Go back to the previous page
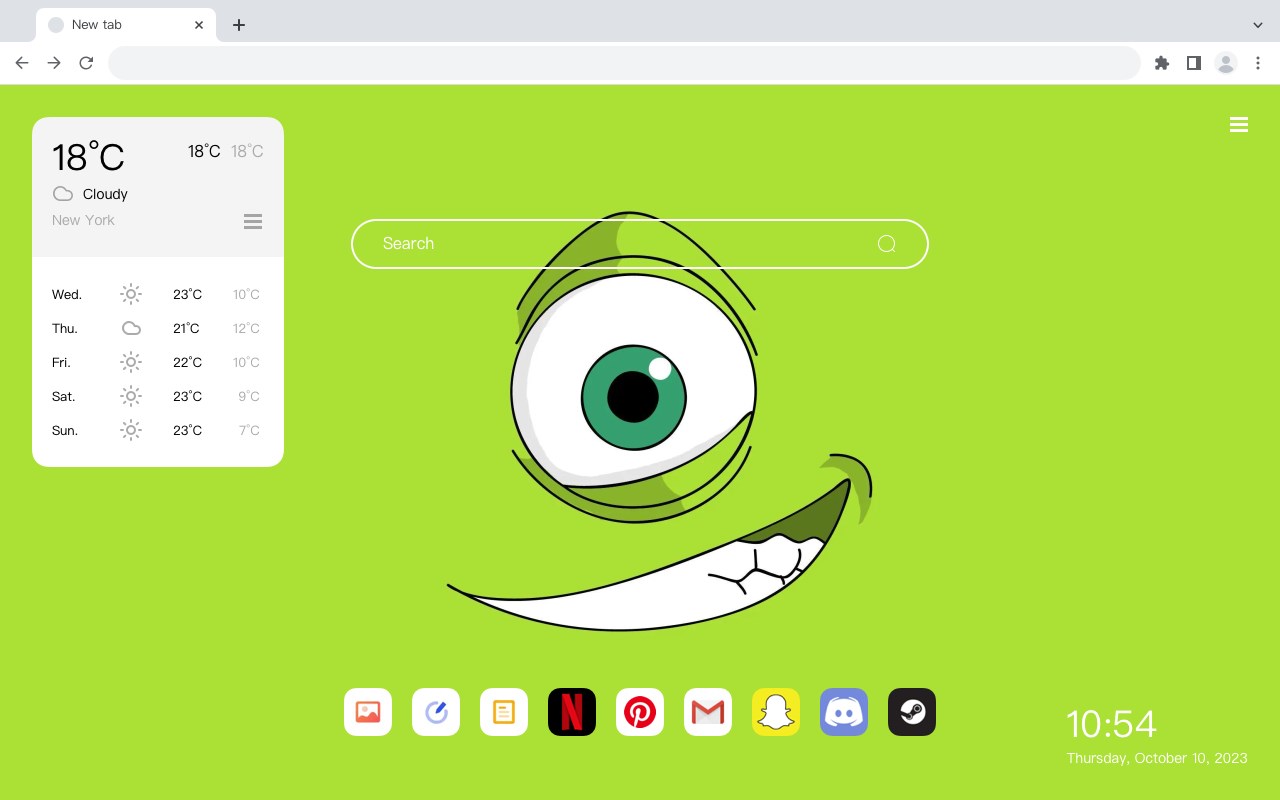 (22, 63)
